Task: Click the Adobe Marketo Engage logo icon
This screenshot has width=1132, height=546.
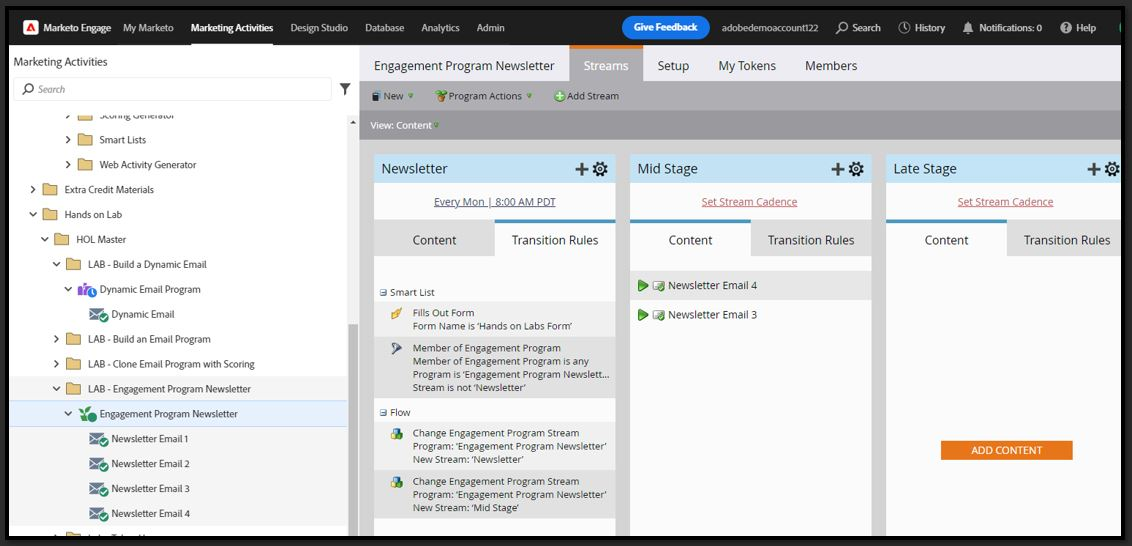Action: (x=30, y=28)
